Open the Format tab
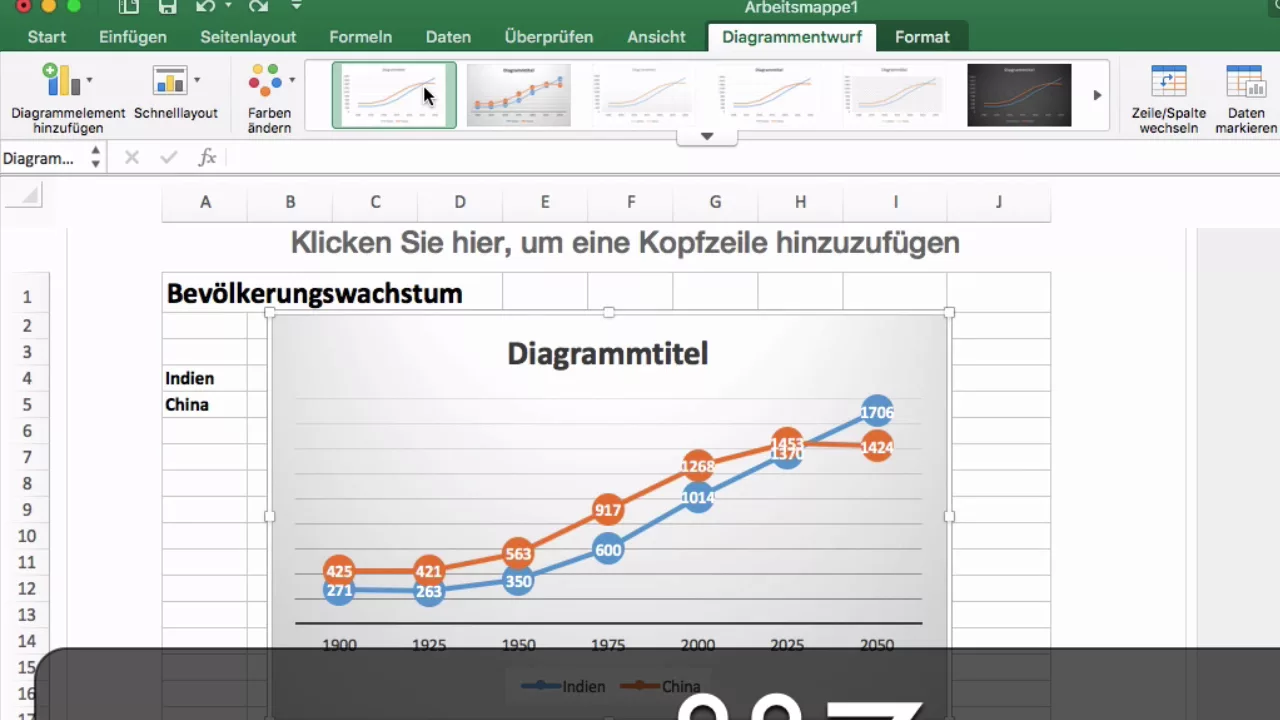This screenshot has width=1280, height=720. pyautogui.click(x=922, y=37)
